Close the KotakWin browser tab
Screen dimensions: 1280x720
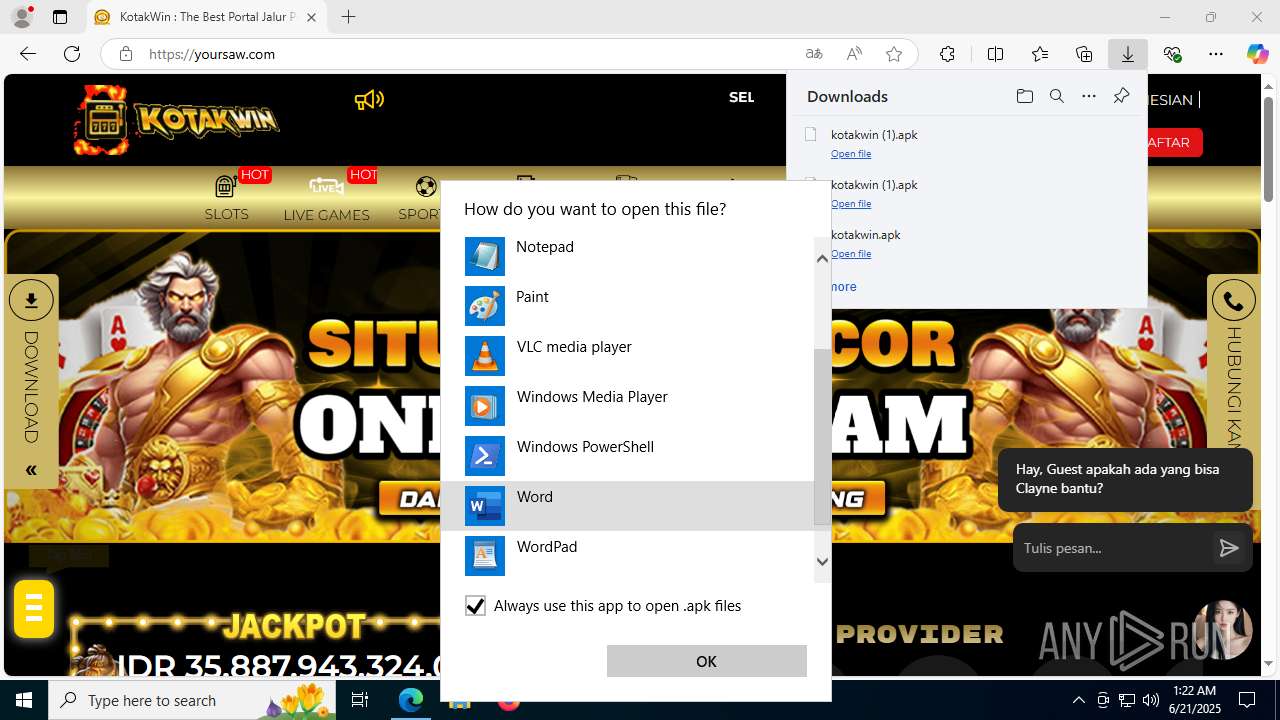(x=311, y=17)
